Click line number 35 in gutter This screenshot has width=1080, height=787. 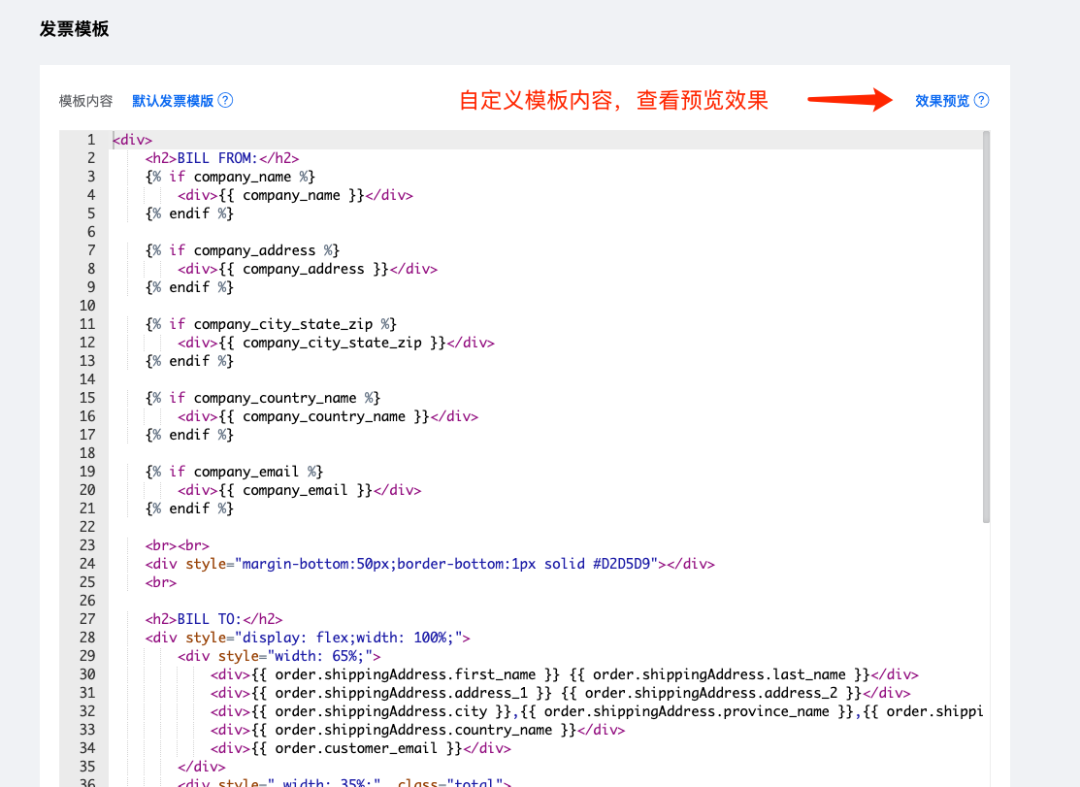click(x=87, y=767)
